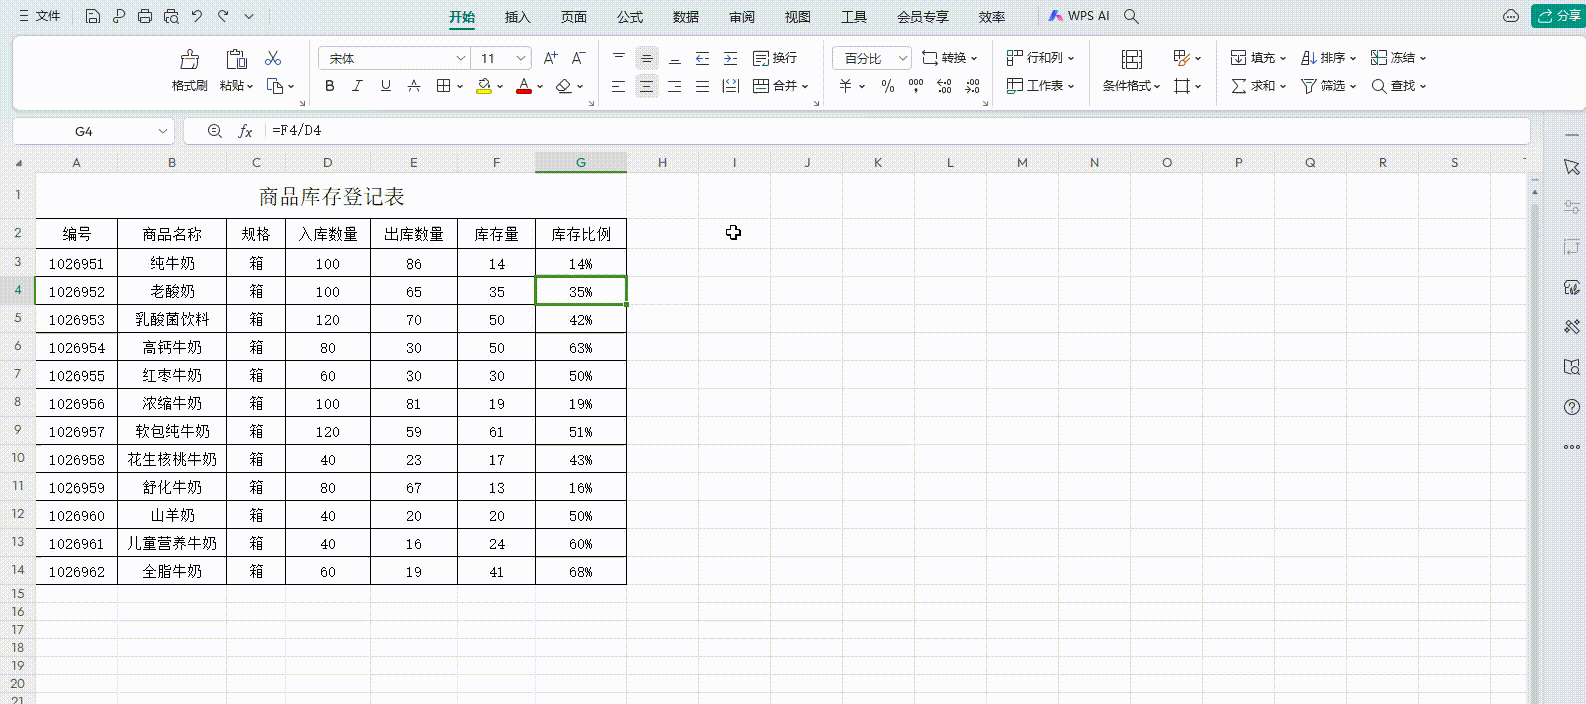The width and height of the screenshot is (1586, 704).
Task: Decrease indent in alignment group
Action: (703, 58)
